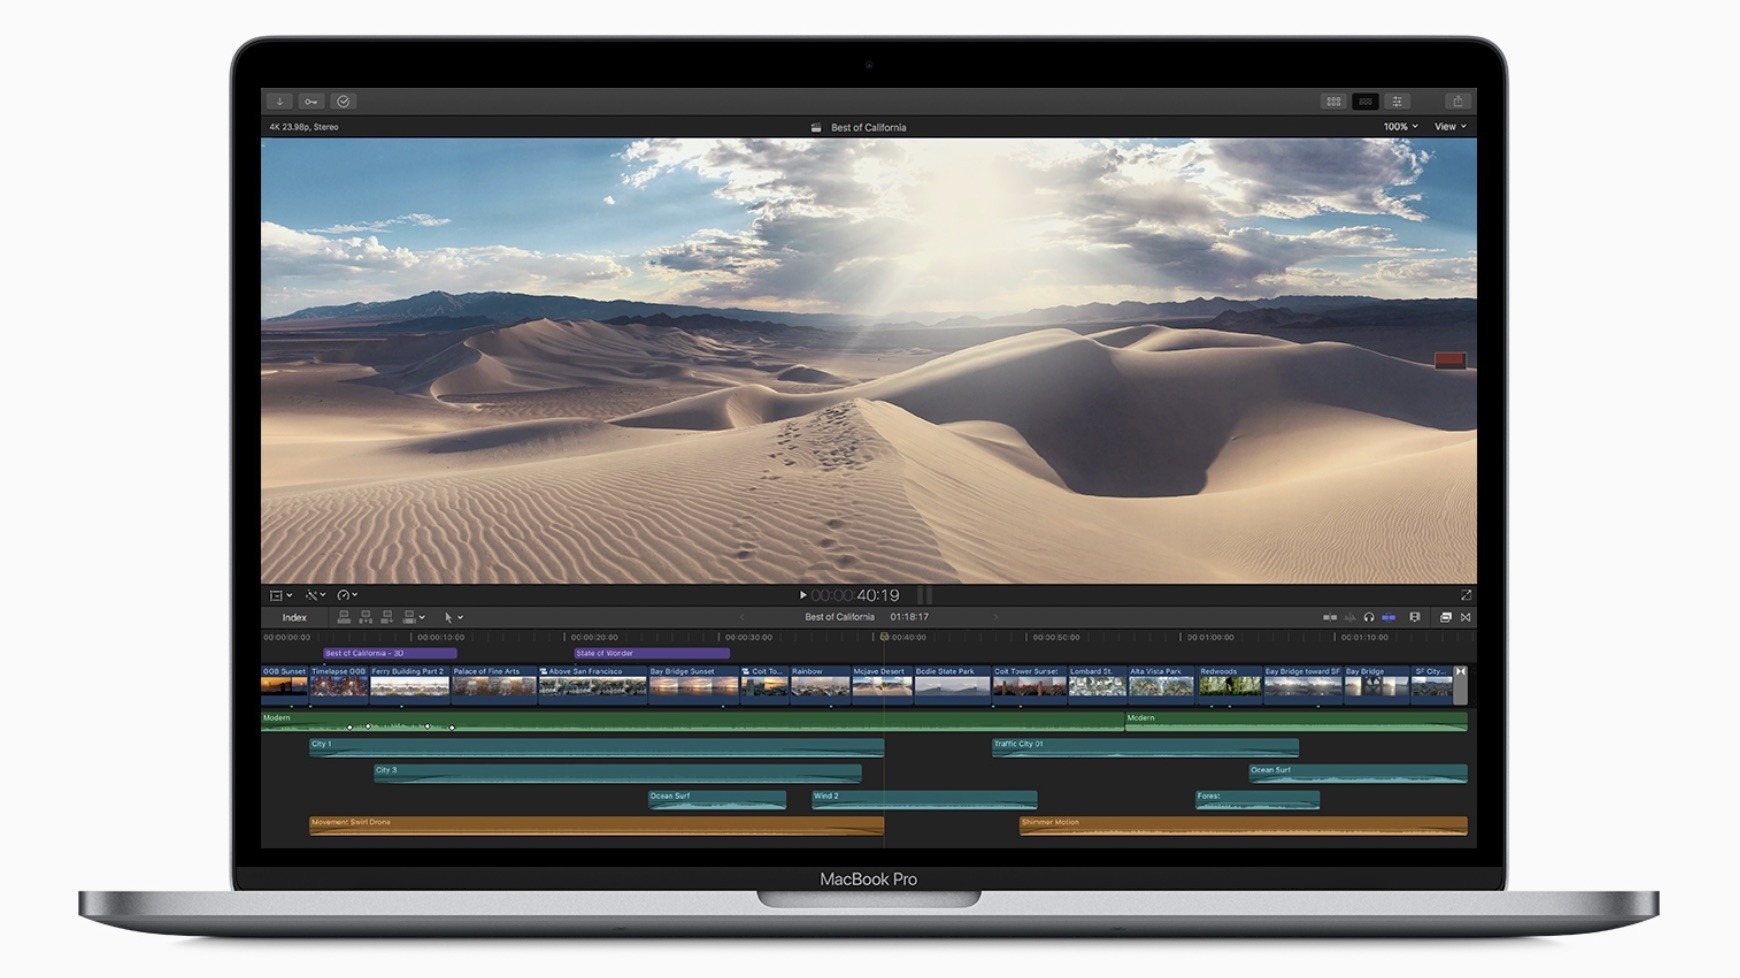This screenshot has width=1740, height=978.
Task: Click the Connect clip to storyline icon
Action: click(x=343, y=618)
